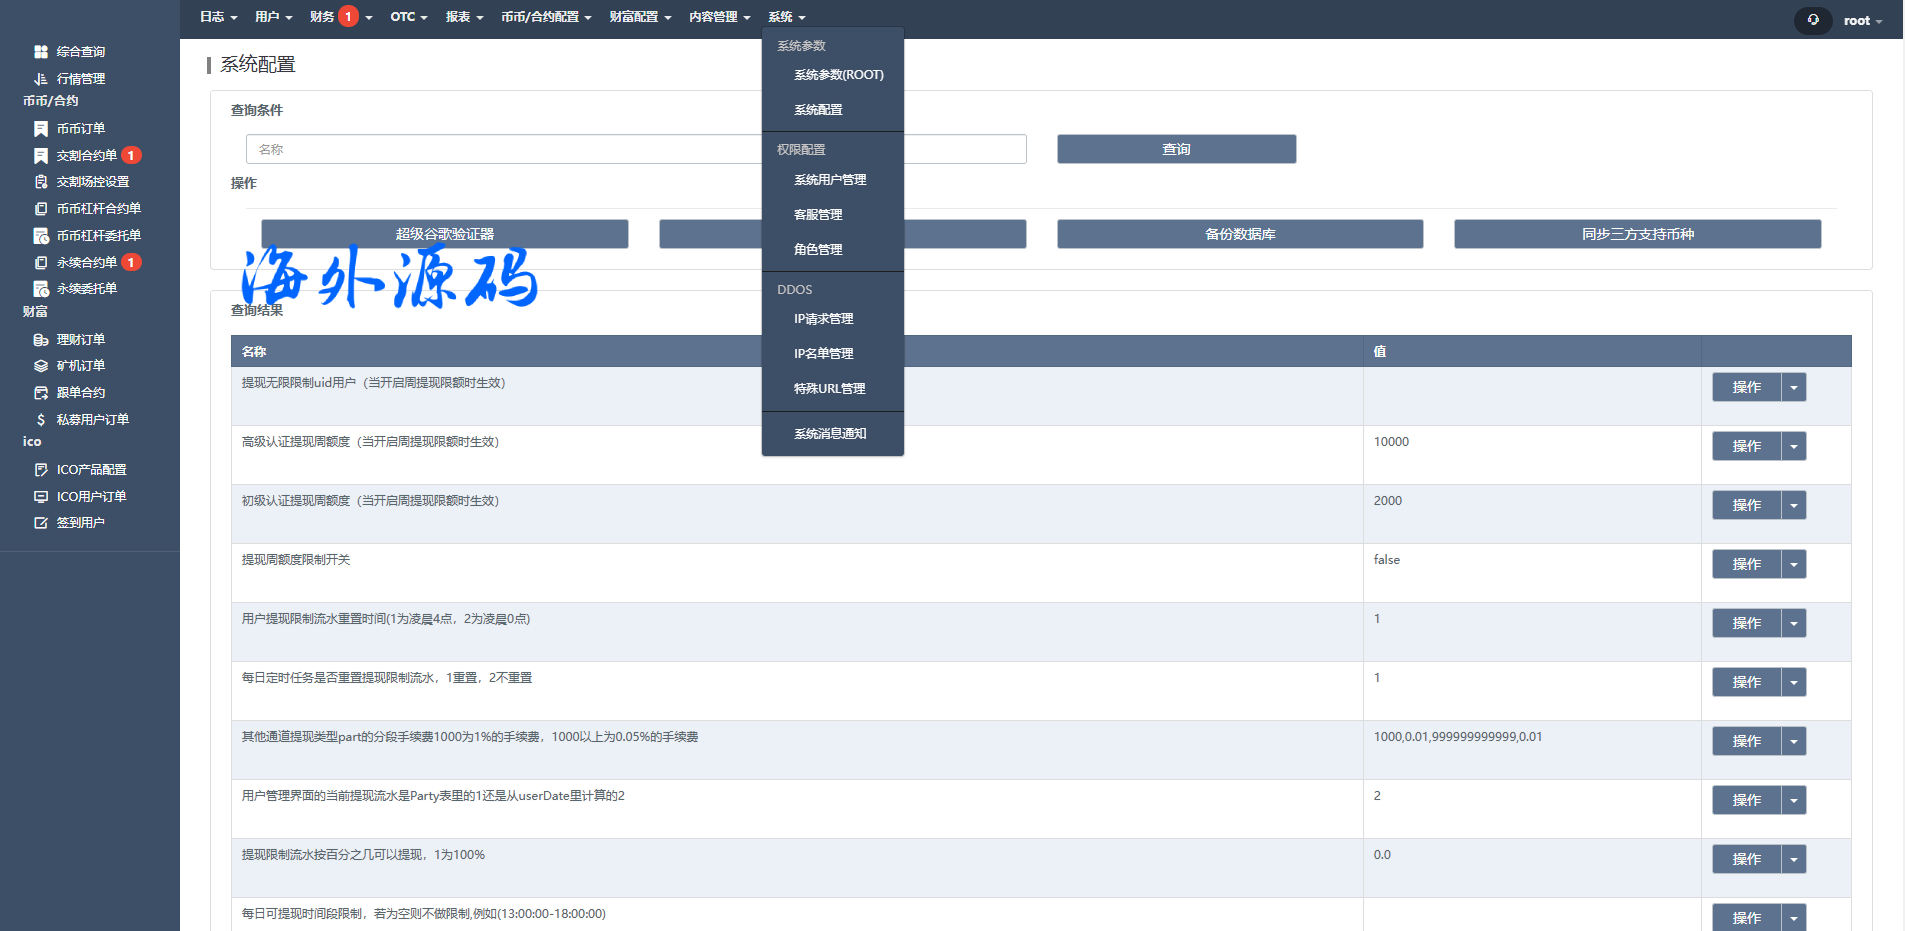This screenshot has height=931, width=1905.
Task: Click the root user avatar icon
Action: point(1813,20)
